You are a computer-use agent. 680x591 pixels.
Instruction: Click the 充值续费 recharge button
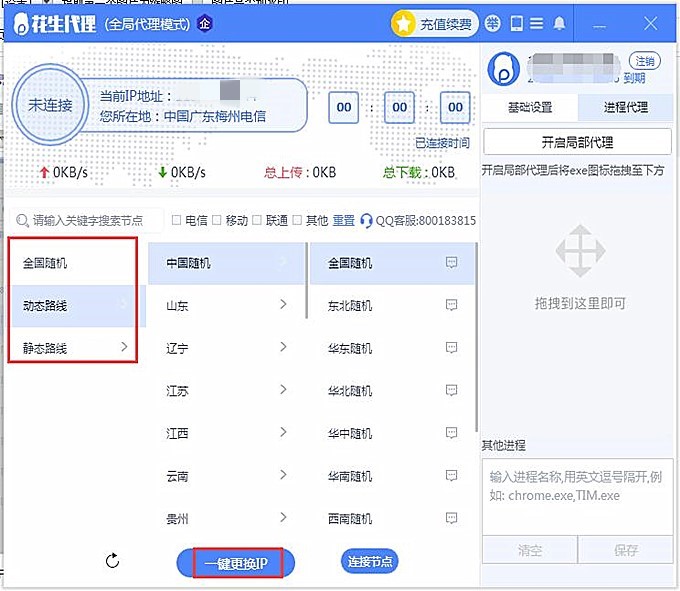[x=434, y=24]
